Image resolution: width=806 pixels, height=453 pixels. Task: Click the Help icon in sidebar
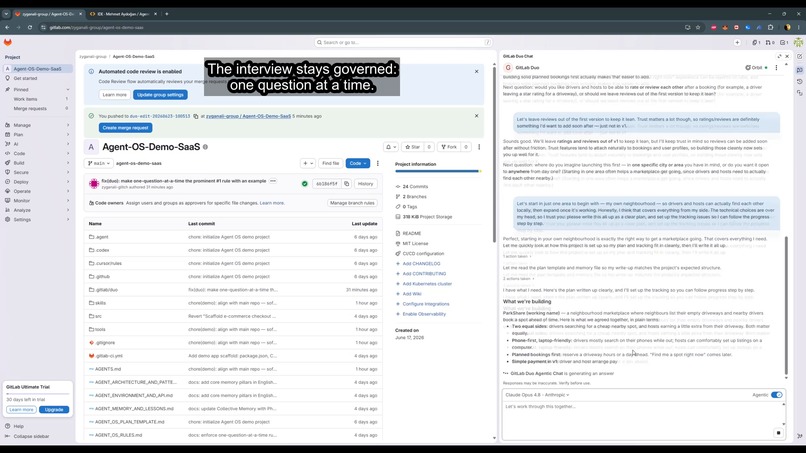7,426
